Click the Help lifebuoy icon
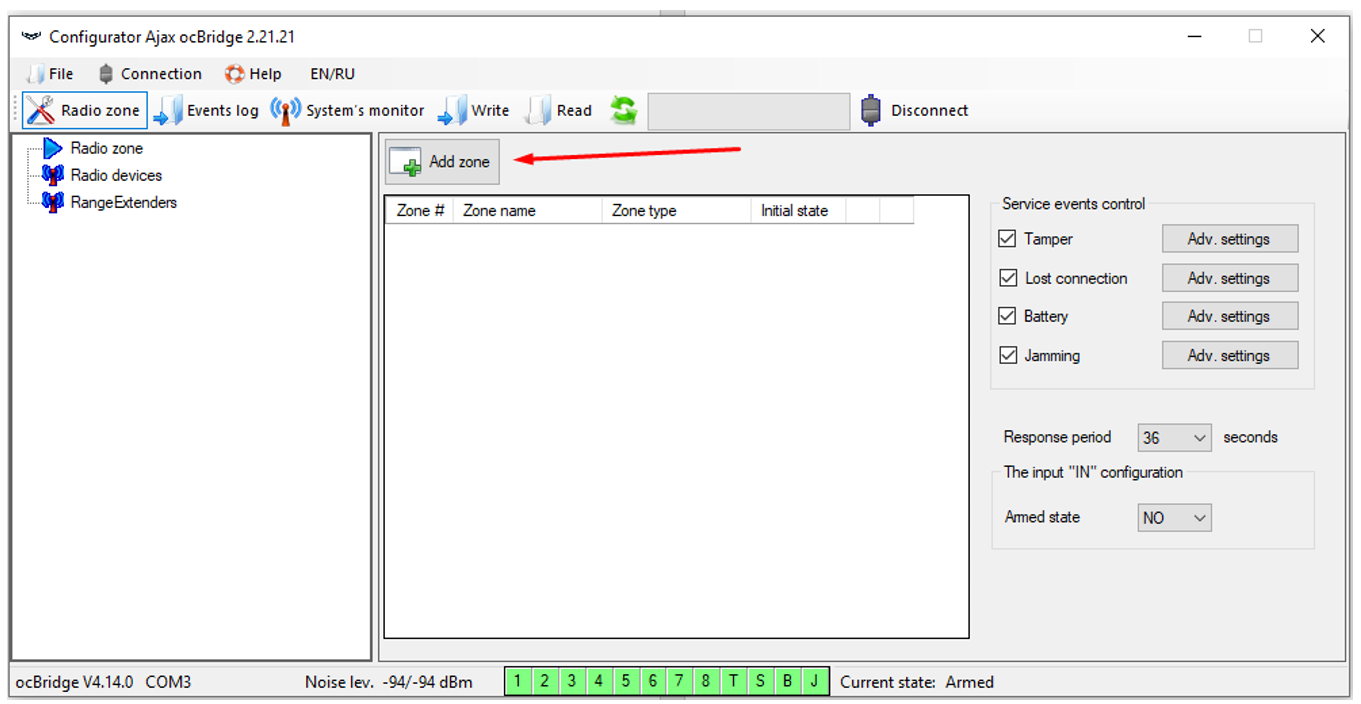1361x704 pixels. (235, 73)
